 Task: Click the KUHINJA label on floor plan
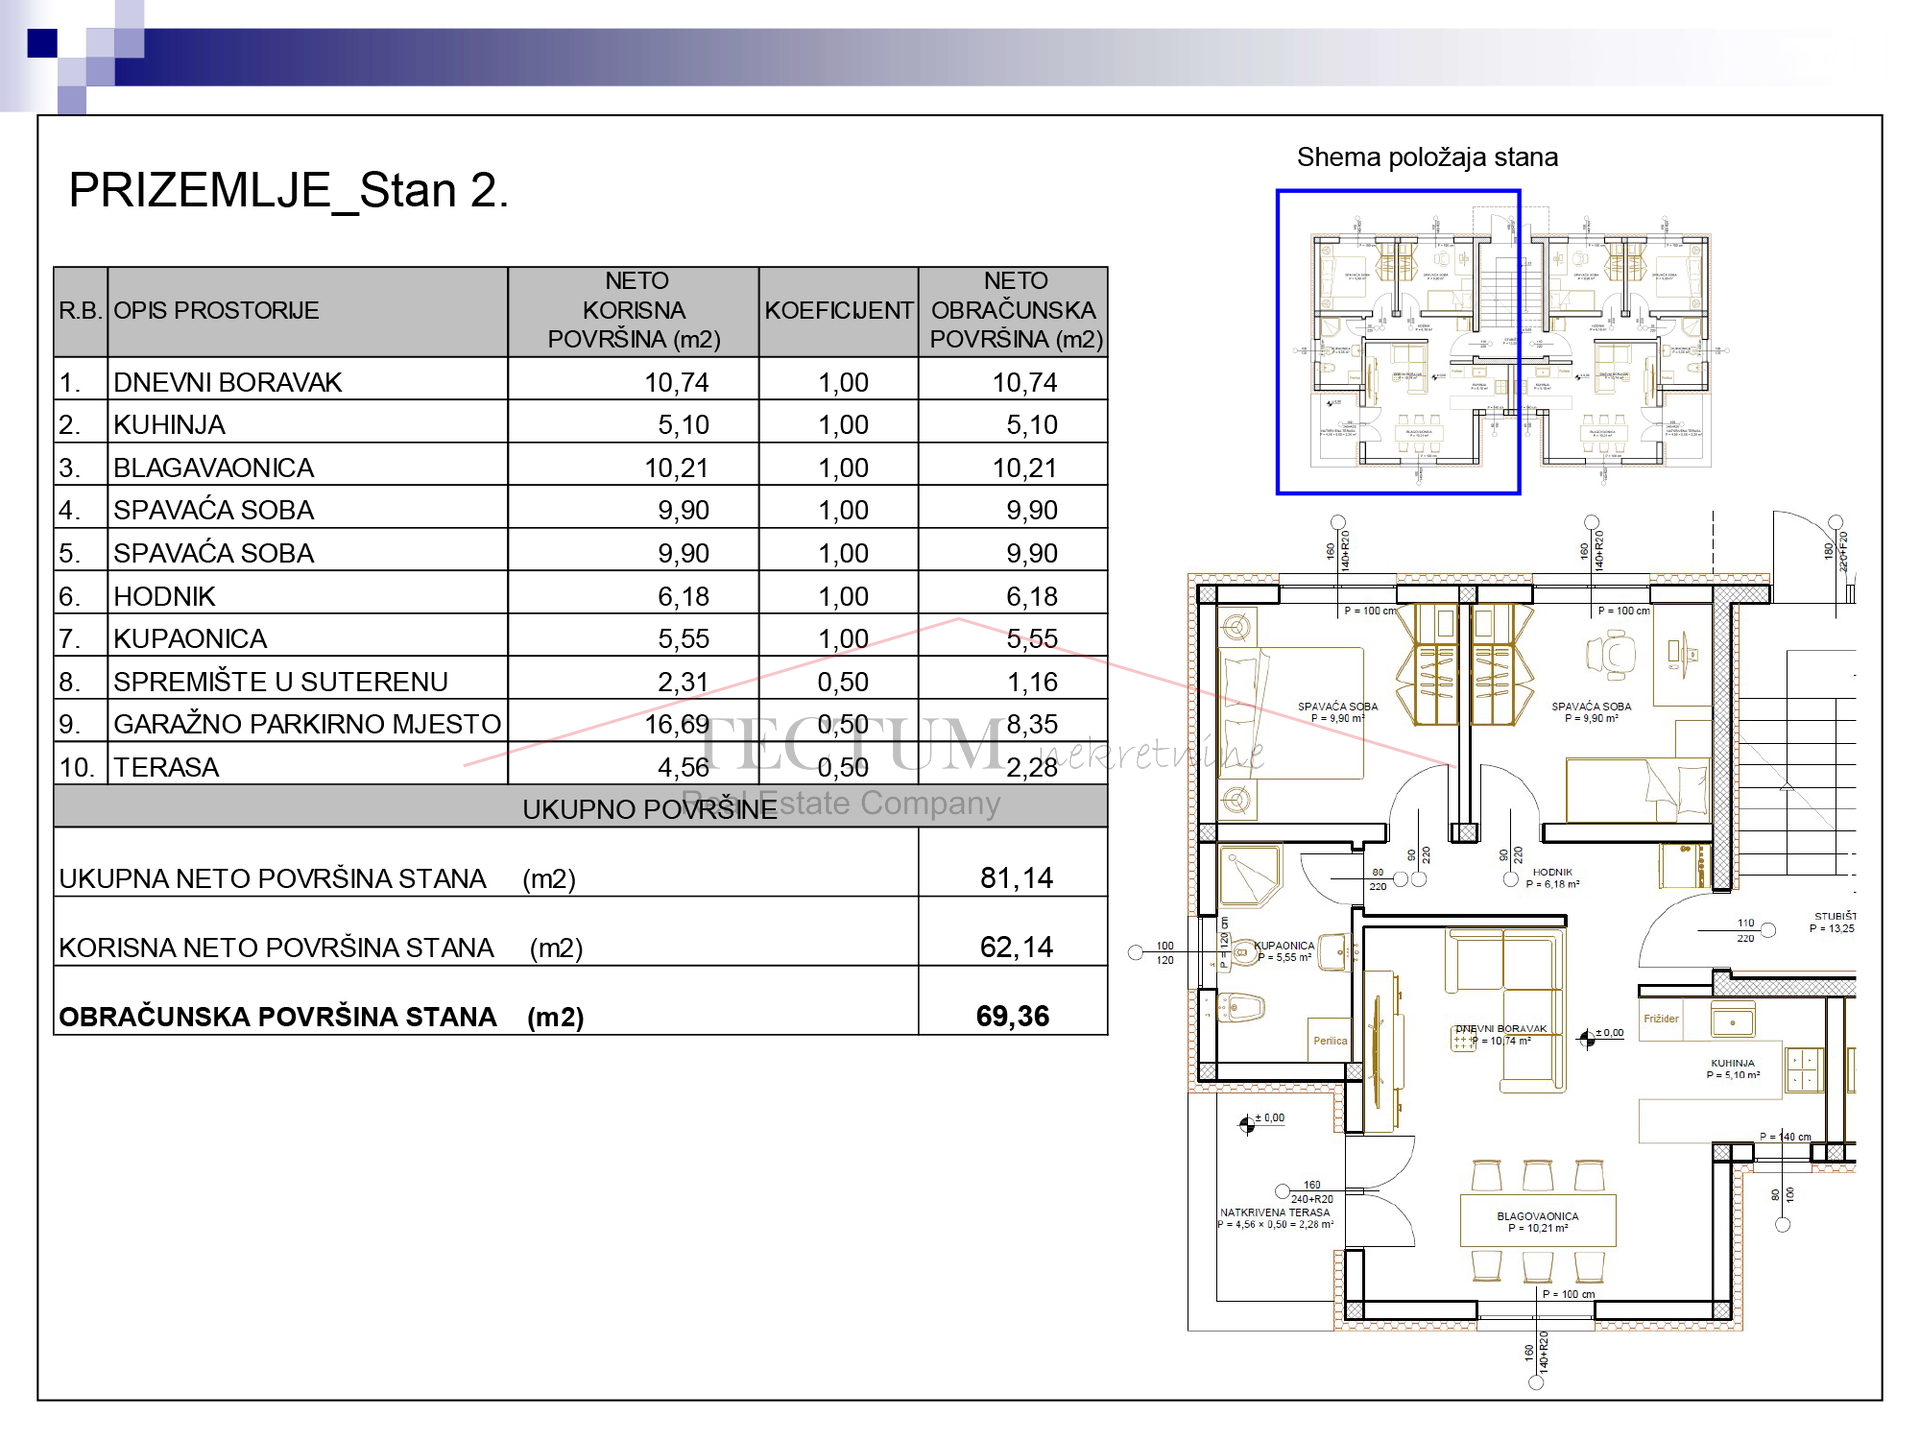click(1732, 1064)
